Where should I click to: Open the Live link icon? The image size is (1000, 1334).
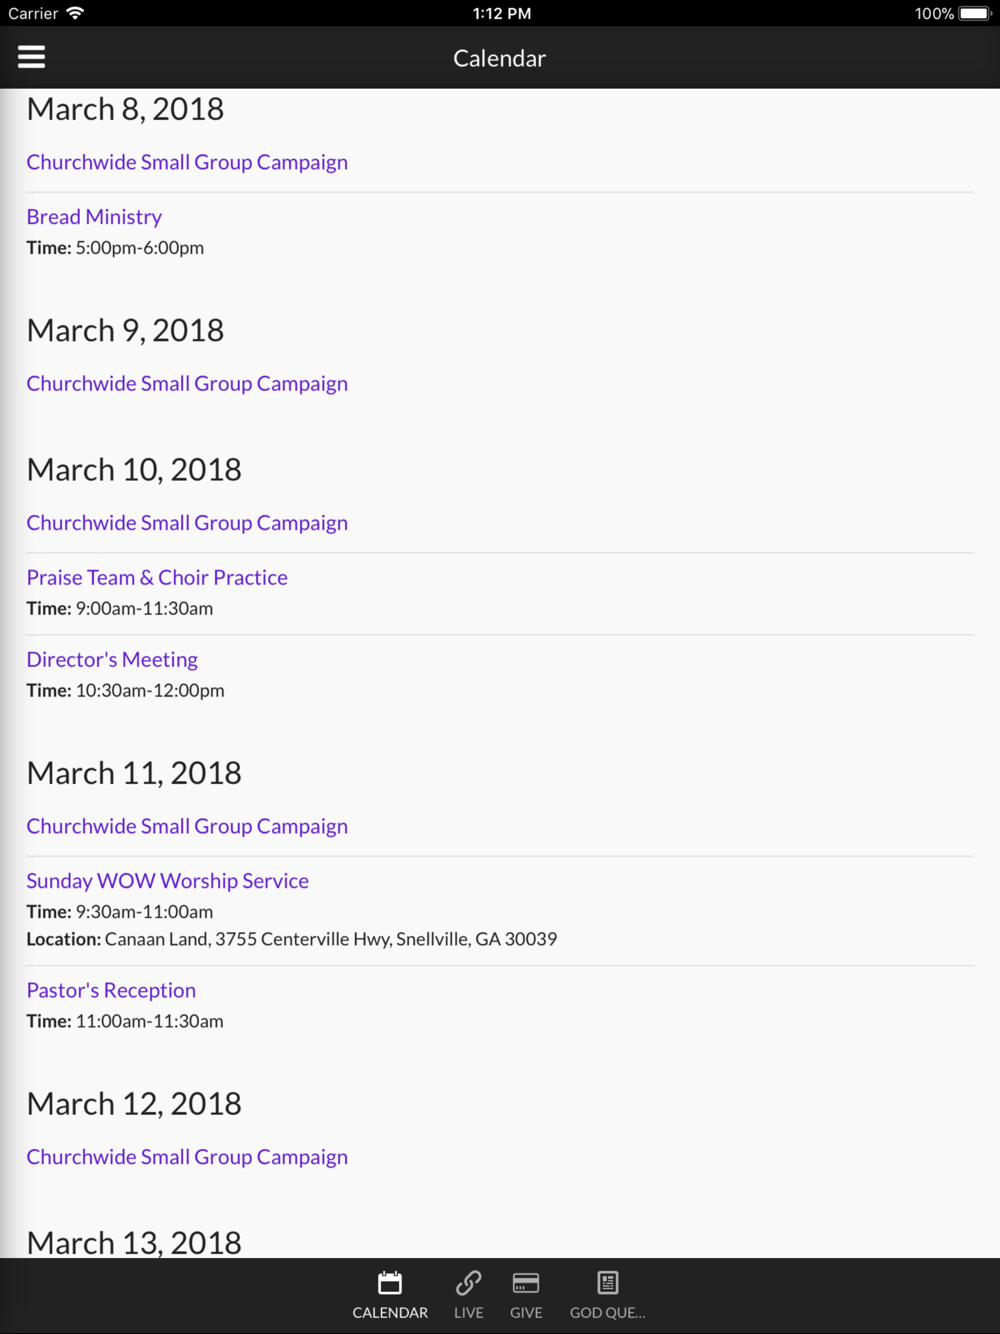click(468, 1282)
